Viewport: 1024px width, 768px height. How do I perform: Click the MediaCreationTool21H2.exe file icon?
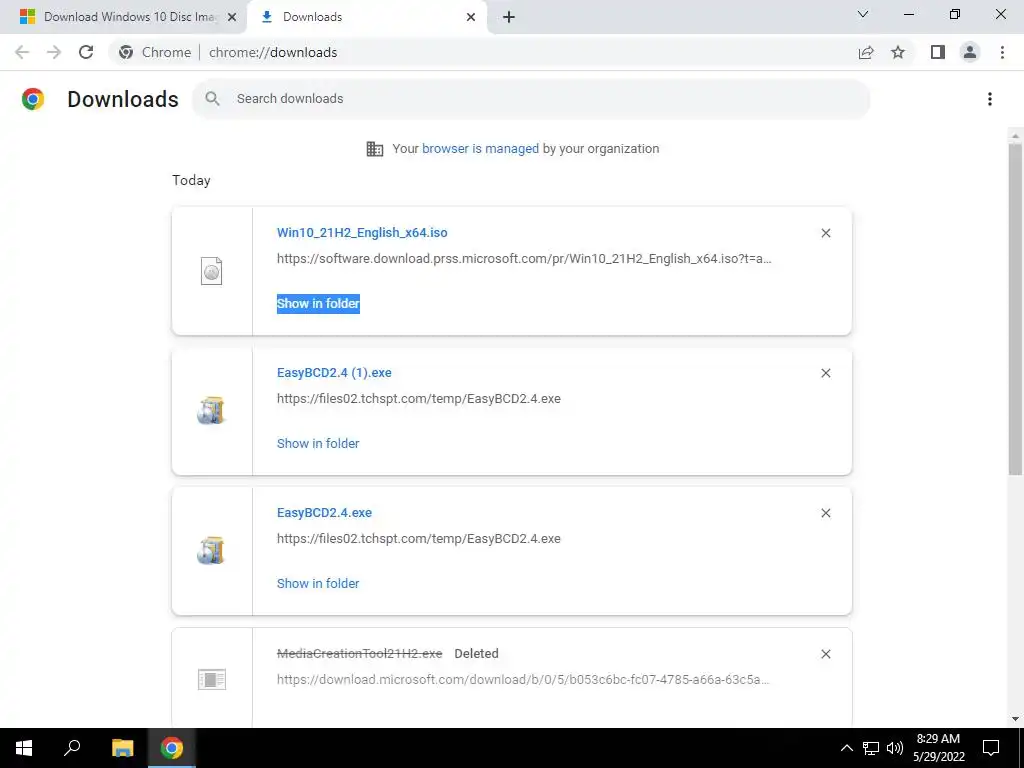pos(212,679)
